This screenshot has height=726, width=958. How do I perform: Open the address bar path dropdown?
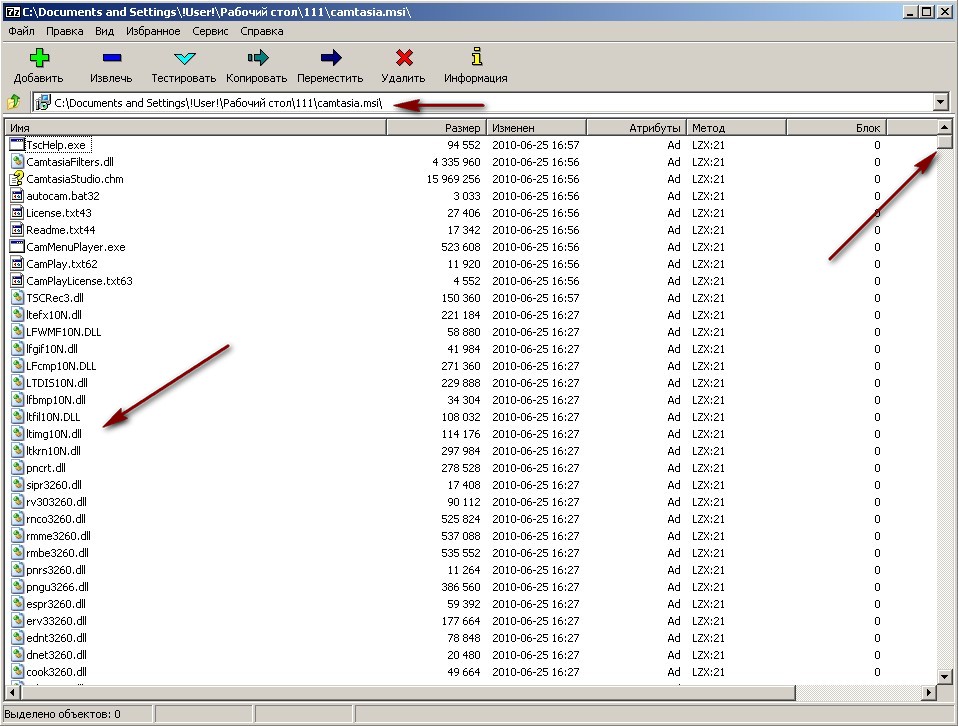(x=941, y=102)
